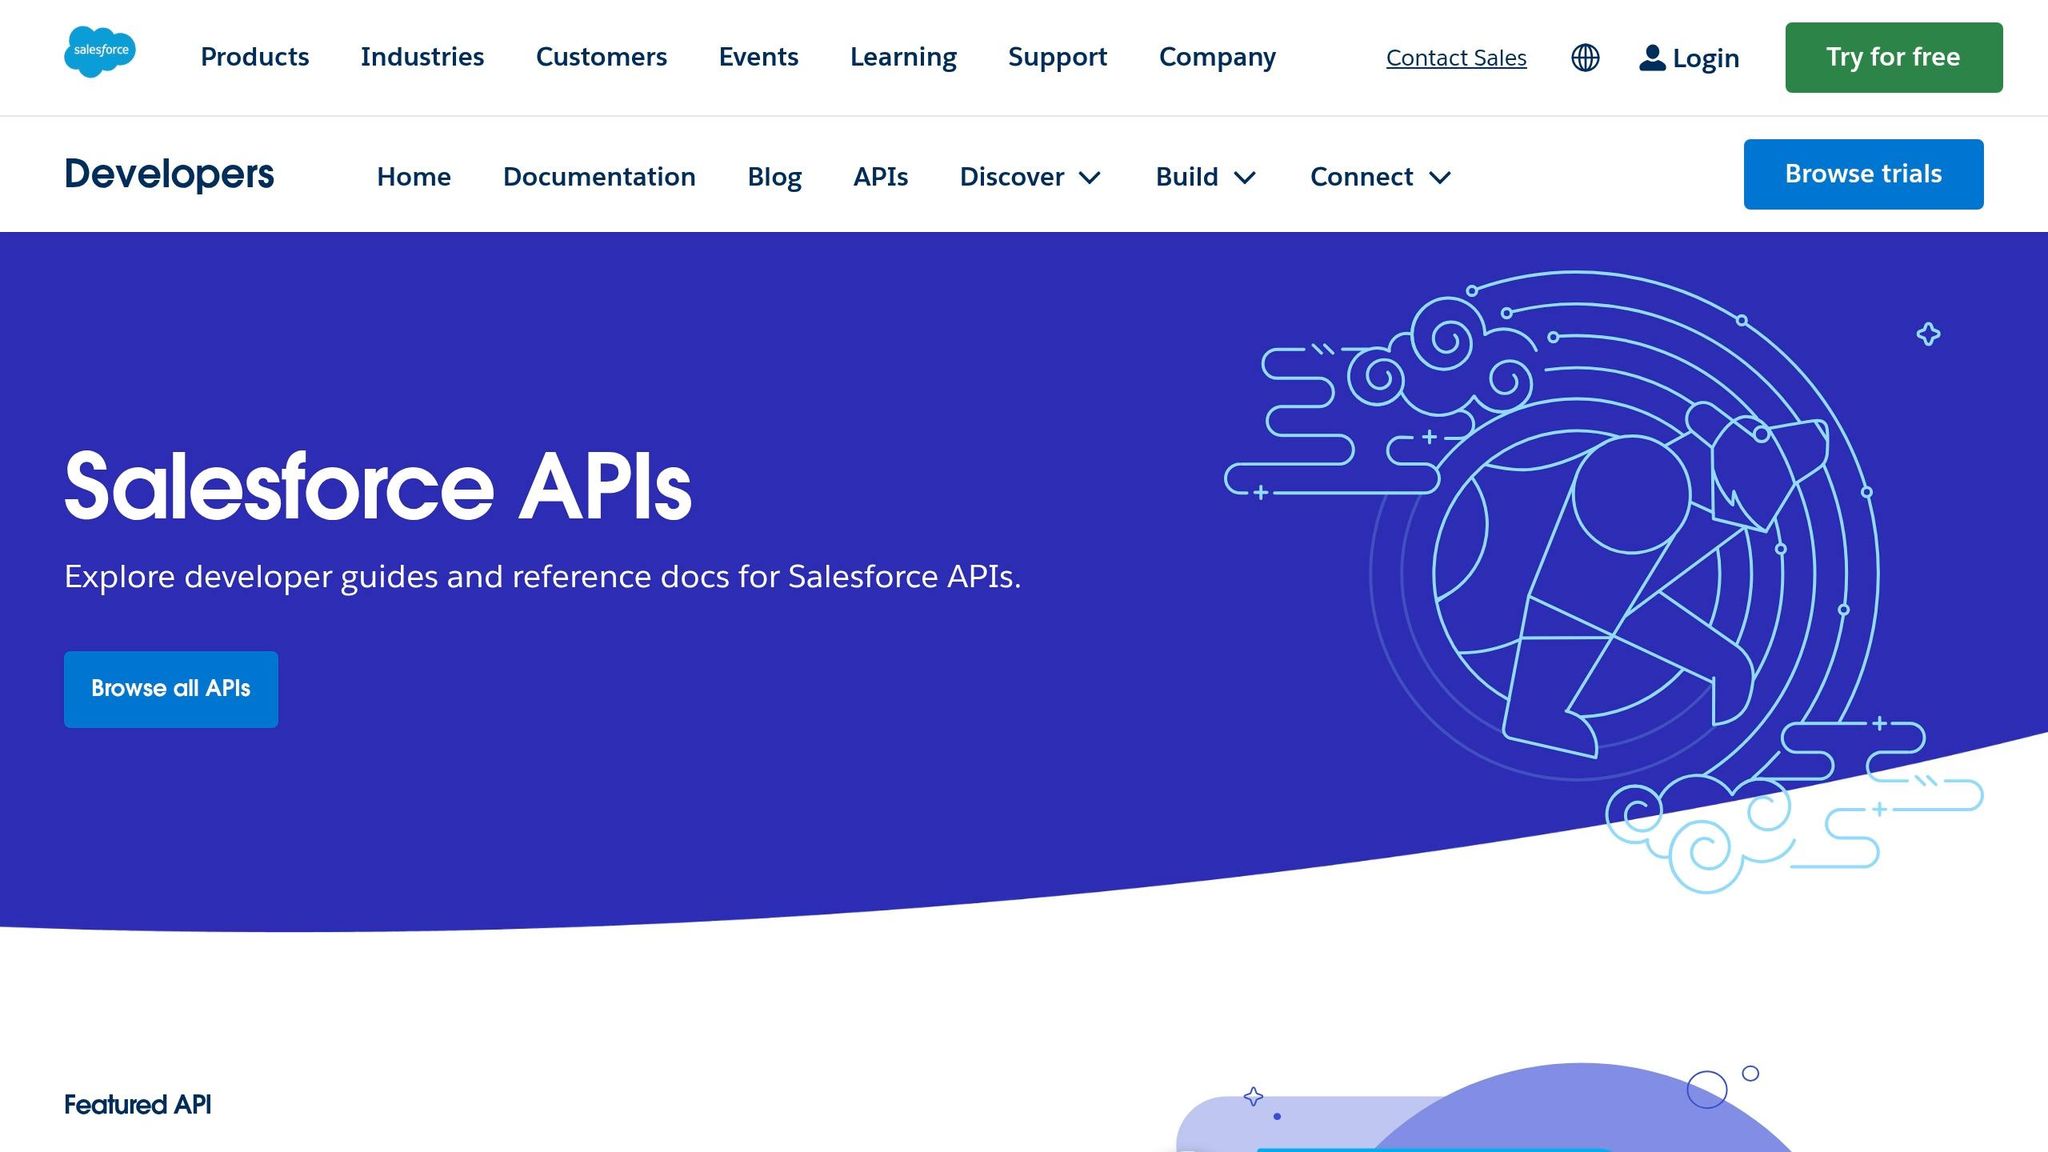Open the Products menu

pyautogui.click(x=255, y=57)
